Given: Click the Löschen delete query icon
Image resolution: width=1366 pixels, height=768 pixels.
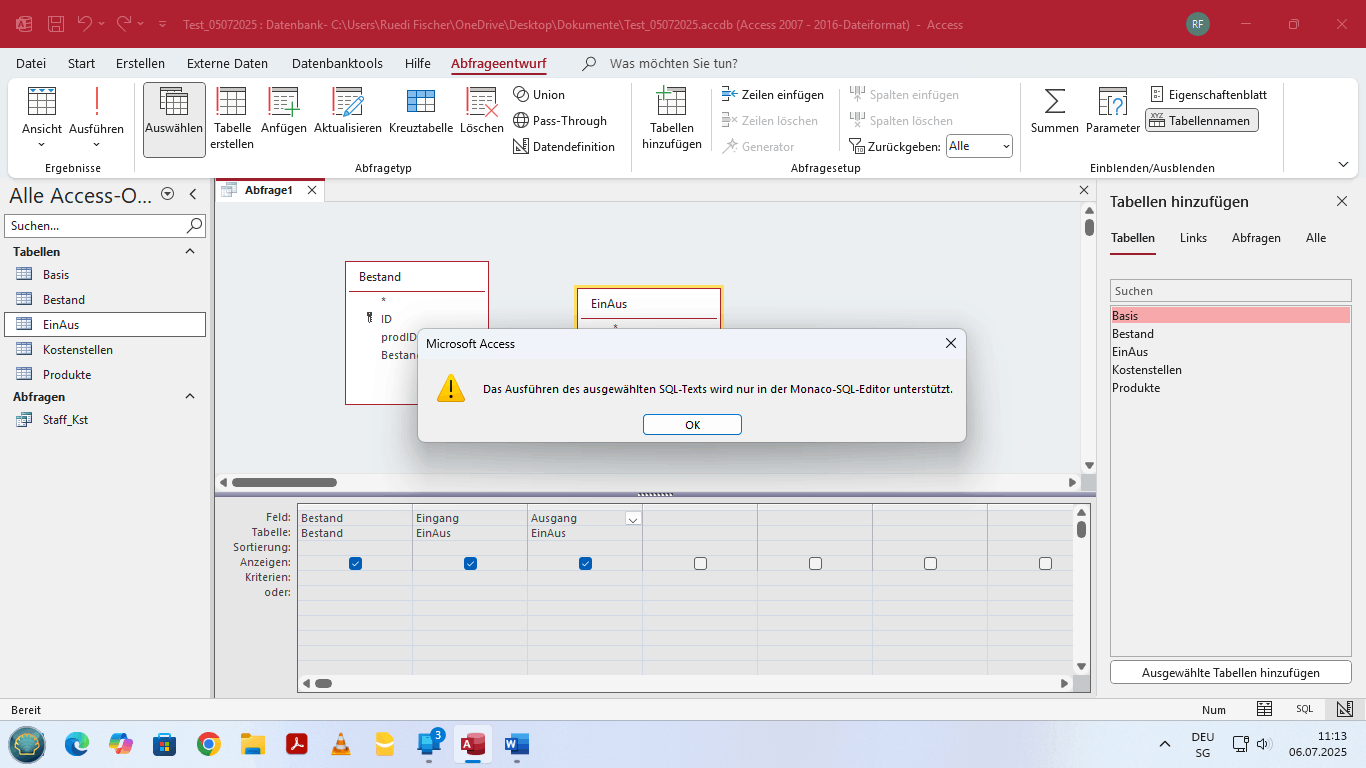Looking at the screenshot, I should click(482, 102).
